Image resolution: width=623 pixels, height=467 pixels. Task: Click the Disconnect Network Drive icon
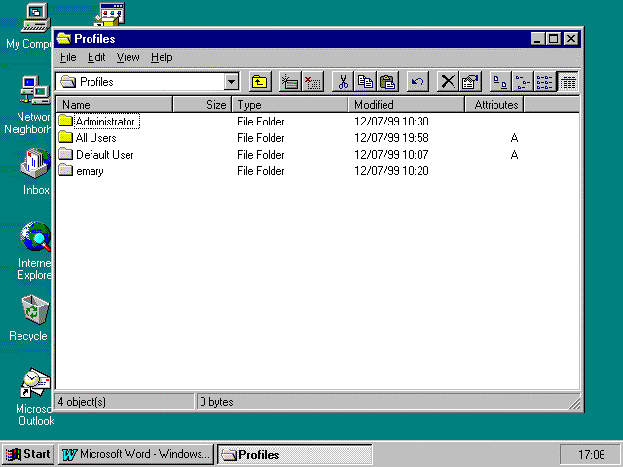point(312,82)
